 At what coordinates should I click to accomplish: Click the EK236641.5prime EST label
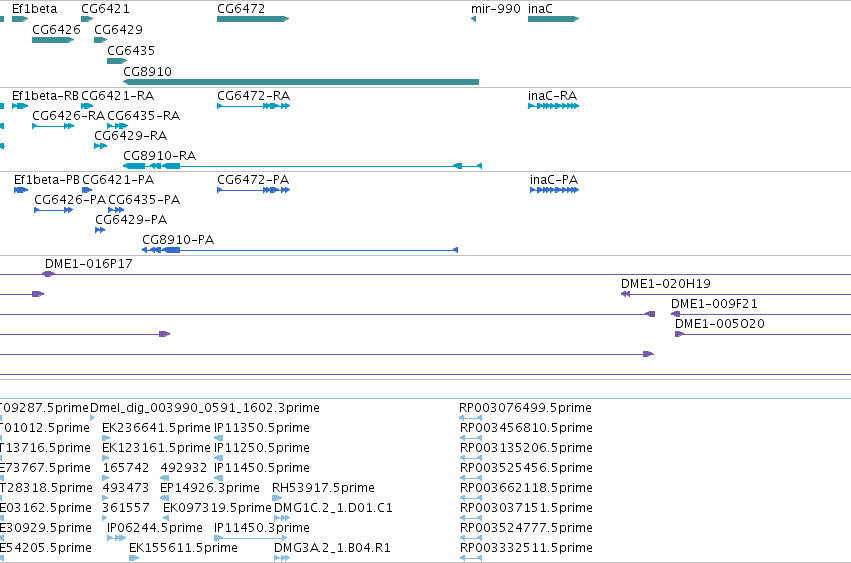(x=156, y=428)
